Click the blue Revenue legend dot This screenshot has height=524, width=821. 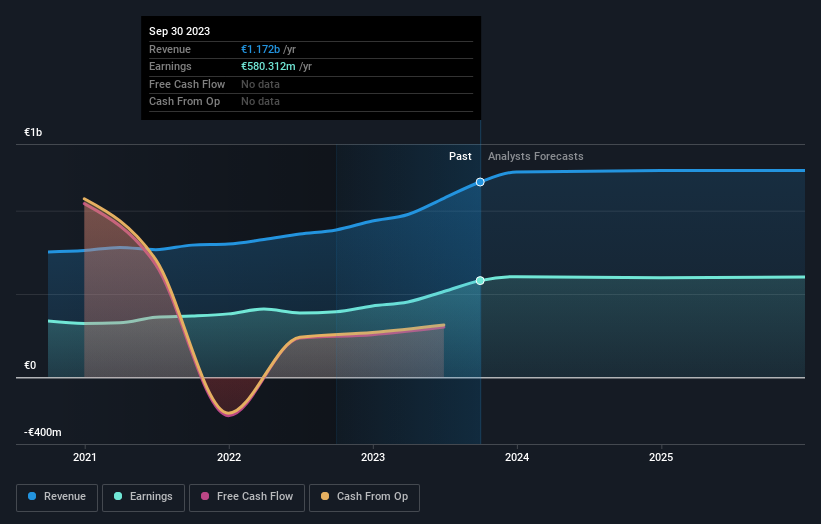pos(32,496)
